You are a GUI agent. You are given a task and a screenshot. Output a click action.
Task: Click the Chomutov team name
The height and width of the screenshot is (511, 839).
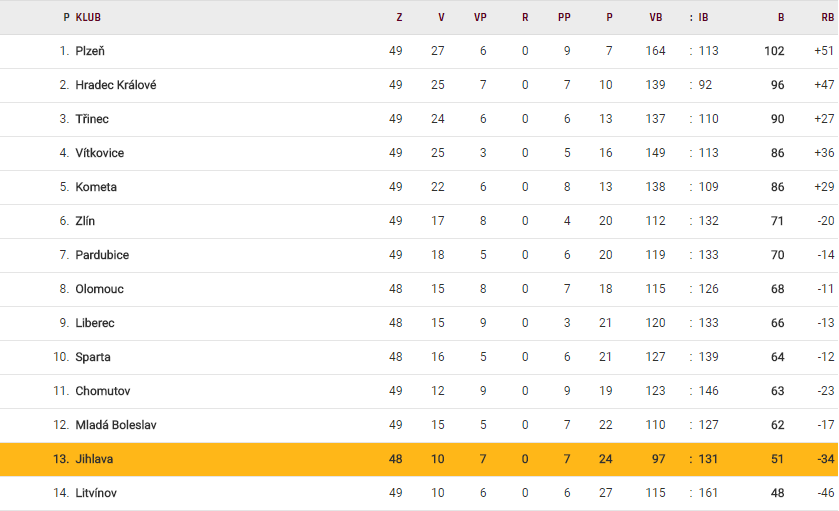point(102,391)
